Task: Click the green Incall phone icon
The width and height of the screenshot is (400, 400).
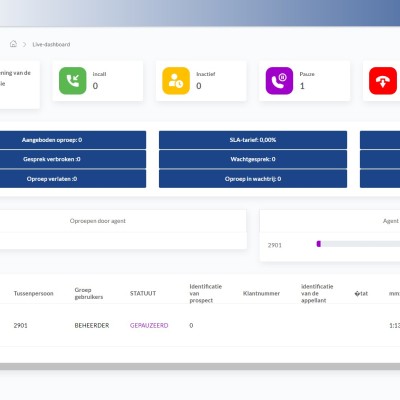Action: coord(73,81)
